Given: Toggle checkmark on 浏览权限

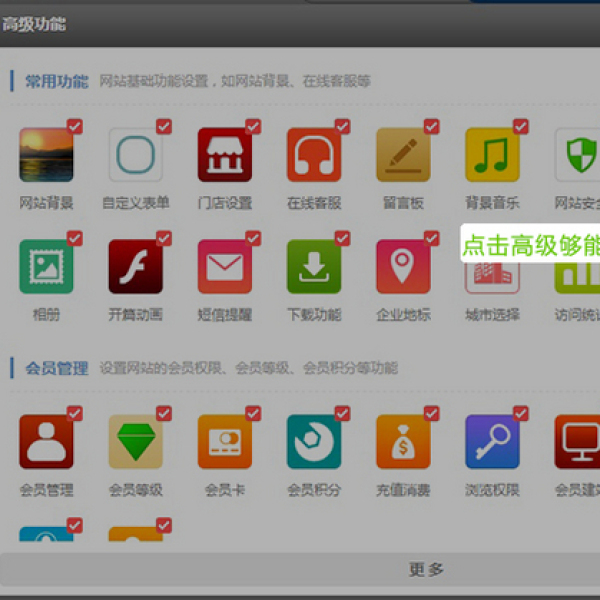Looking at the screenshot, I should pos(520,413).
